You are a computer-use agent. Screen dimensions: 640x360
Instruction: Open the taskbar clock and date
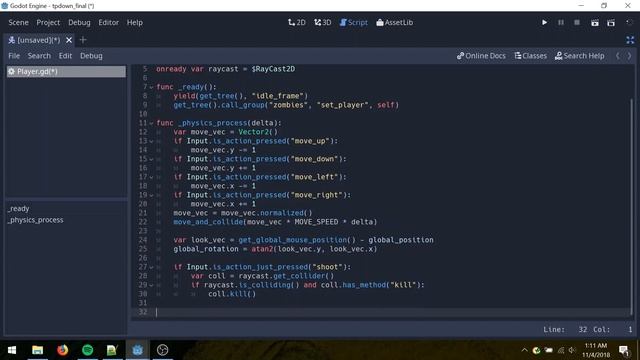click(x=596, y=350)
